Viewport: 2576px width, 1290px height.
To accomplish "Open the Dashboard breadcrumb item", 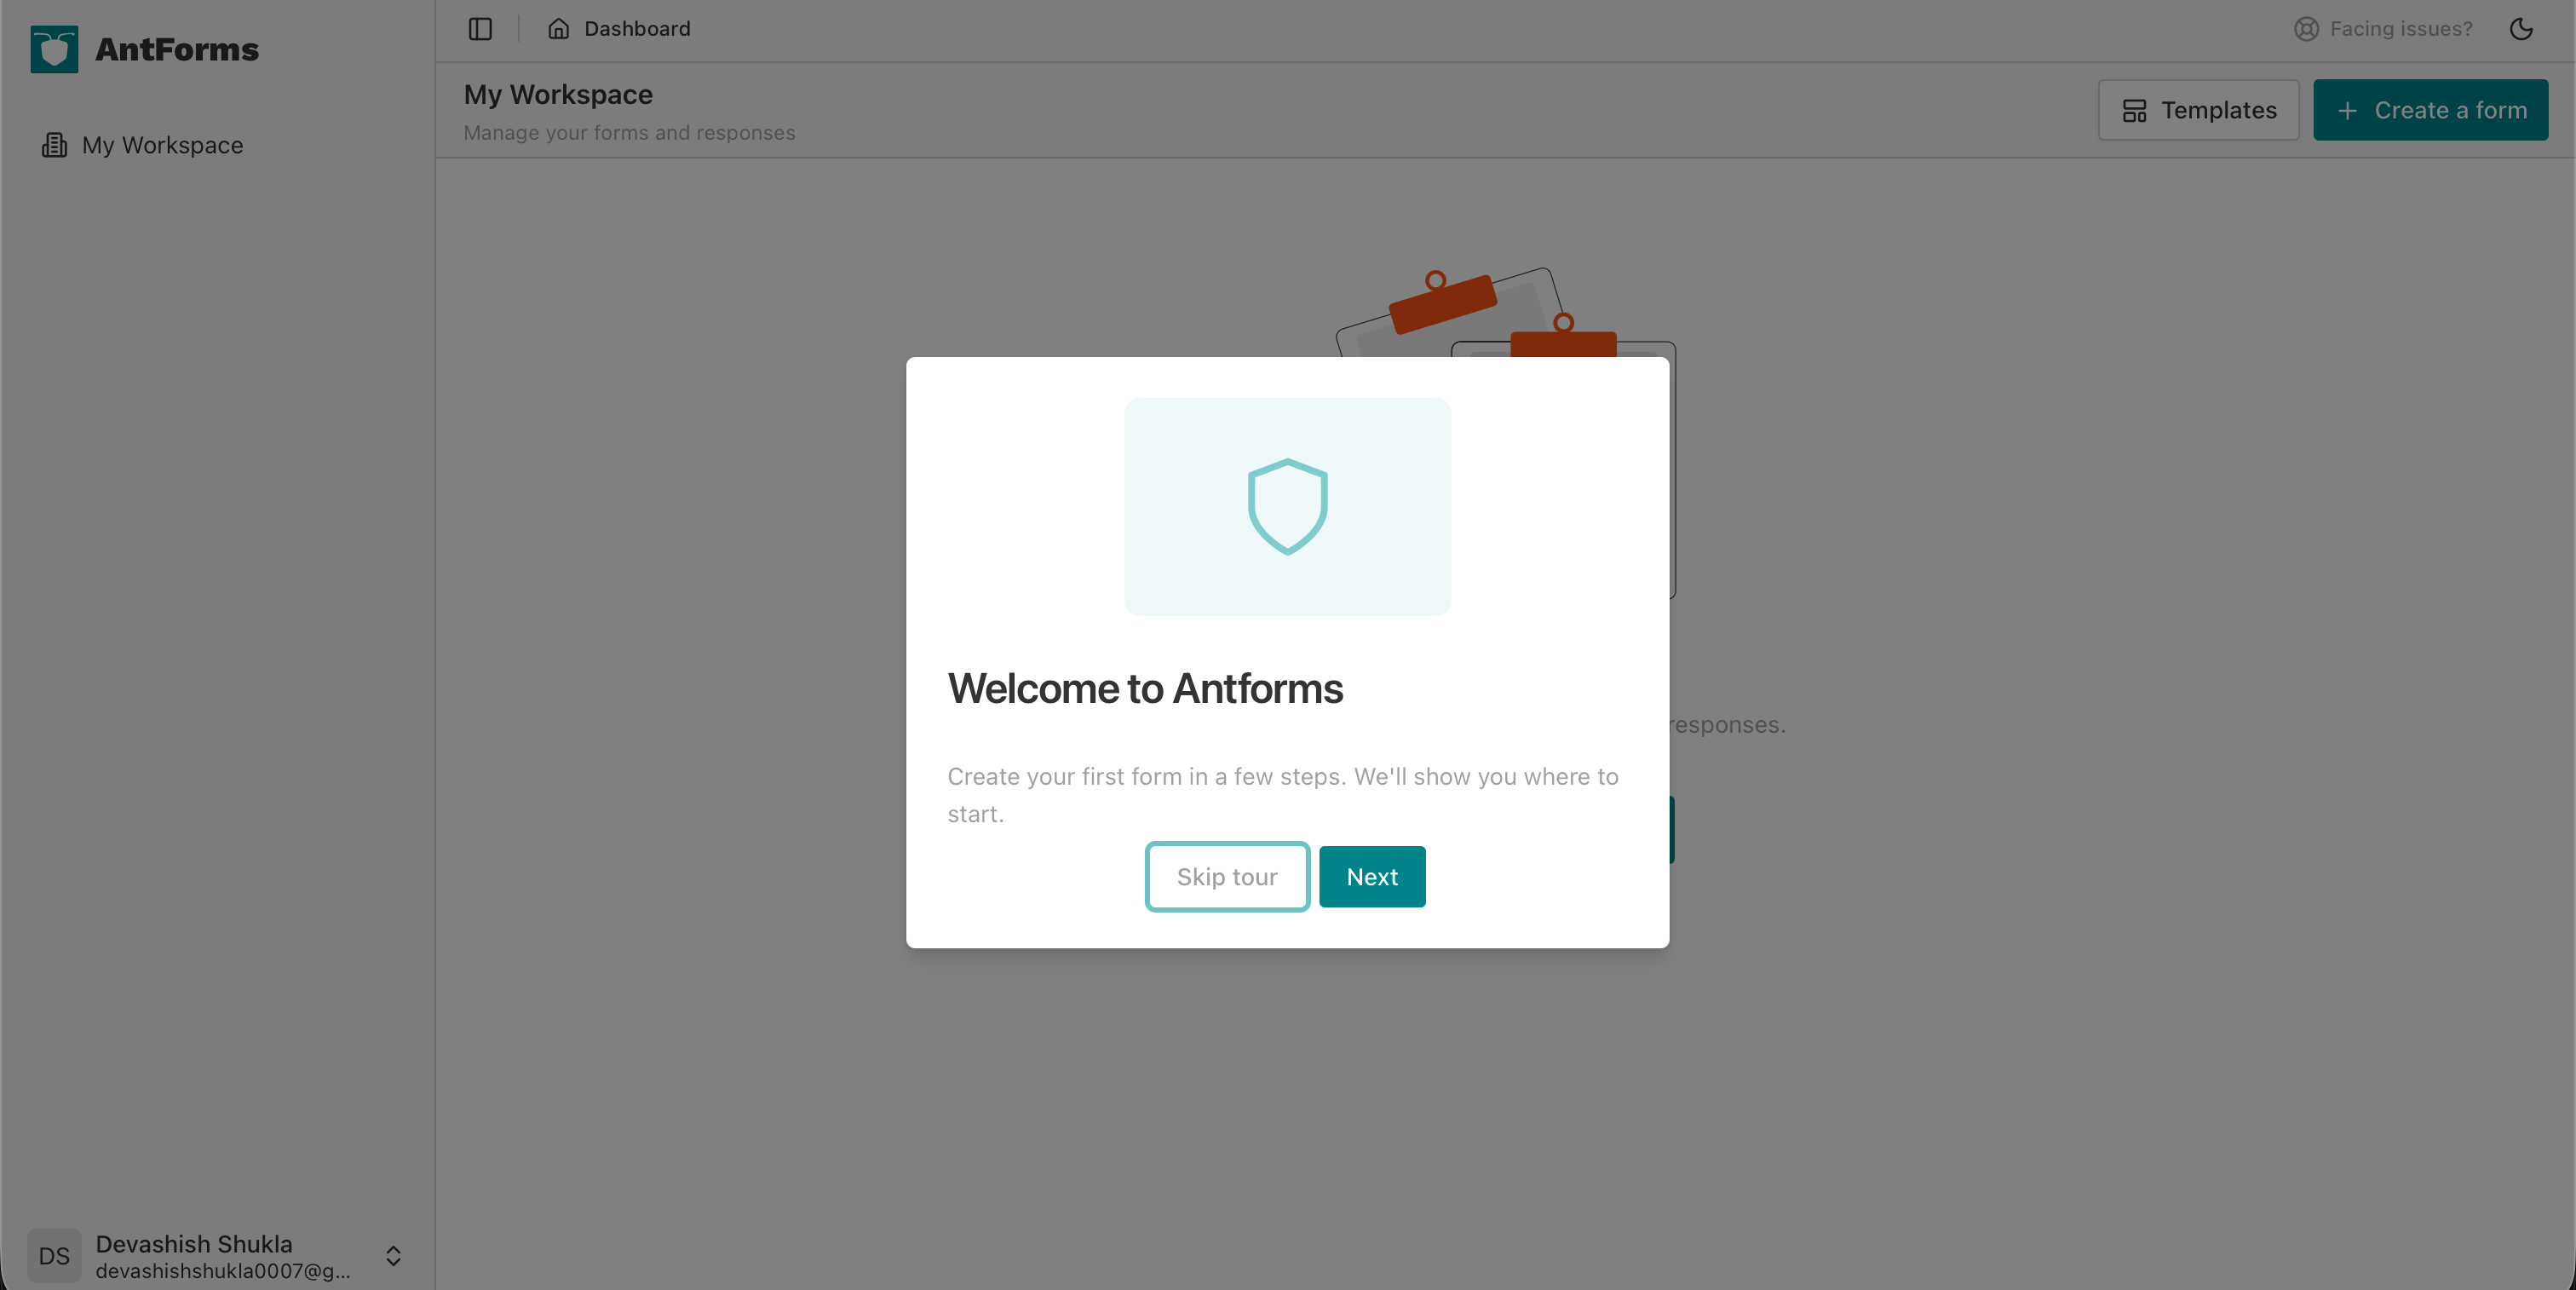I will 637,29.
